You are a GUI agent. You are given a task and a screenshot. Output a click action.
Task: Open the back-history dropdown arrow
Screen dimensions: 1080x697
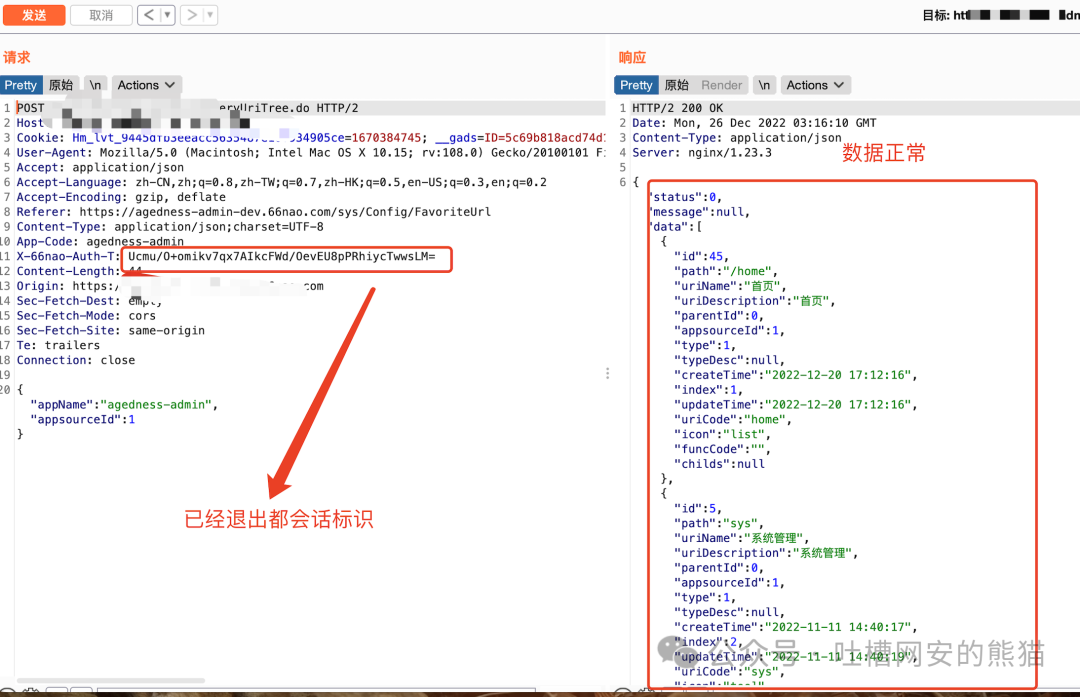tap(167, 14)
